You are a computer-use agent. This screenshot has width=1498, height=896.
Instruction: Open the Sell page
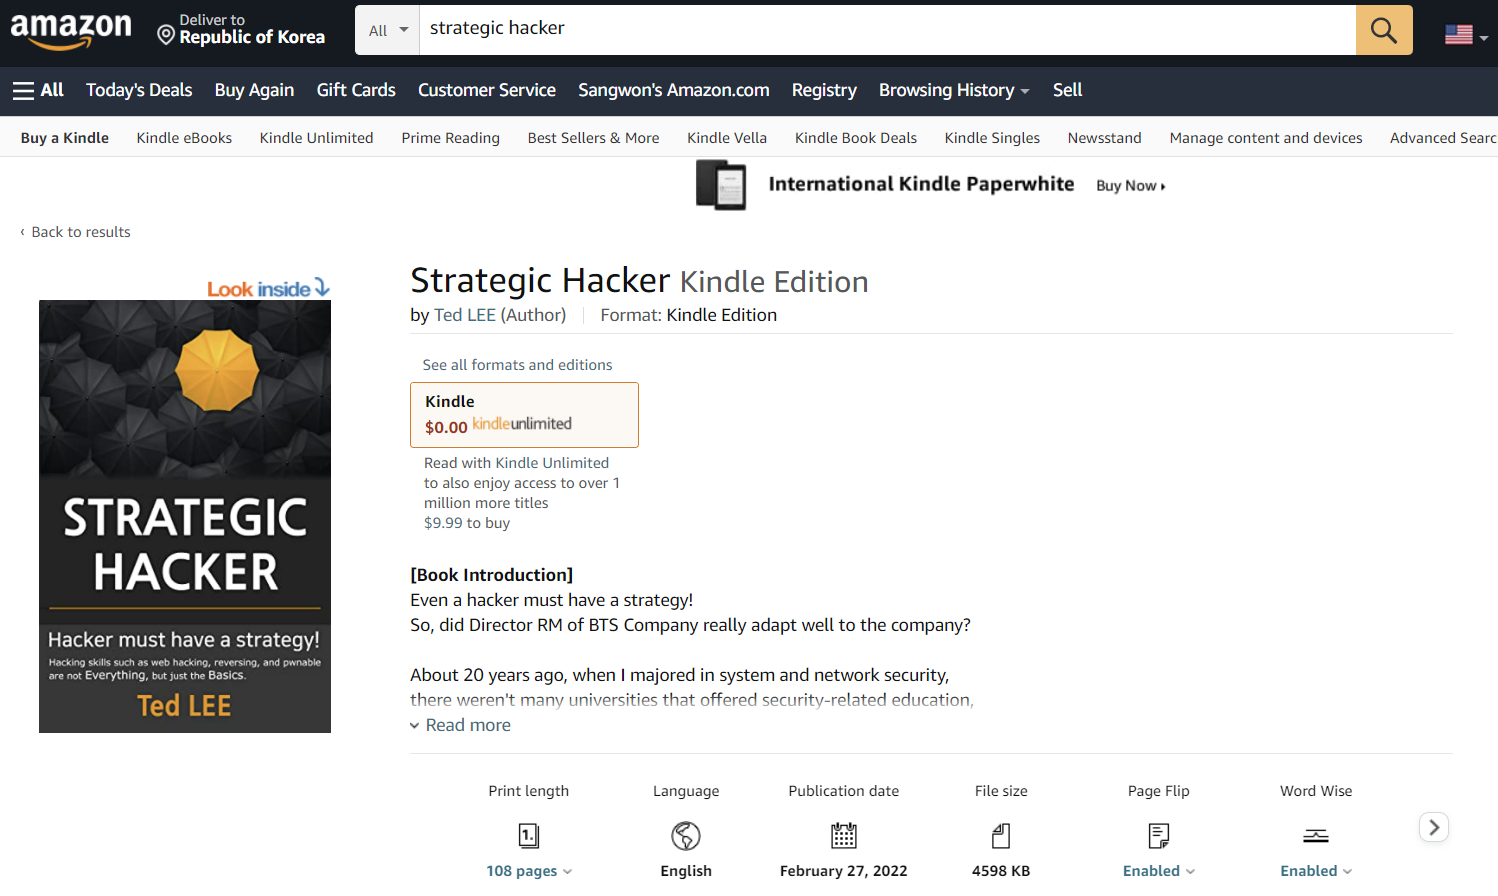tap(1067, 90)
